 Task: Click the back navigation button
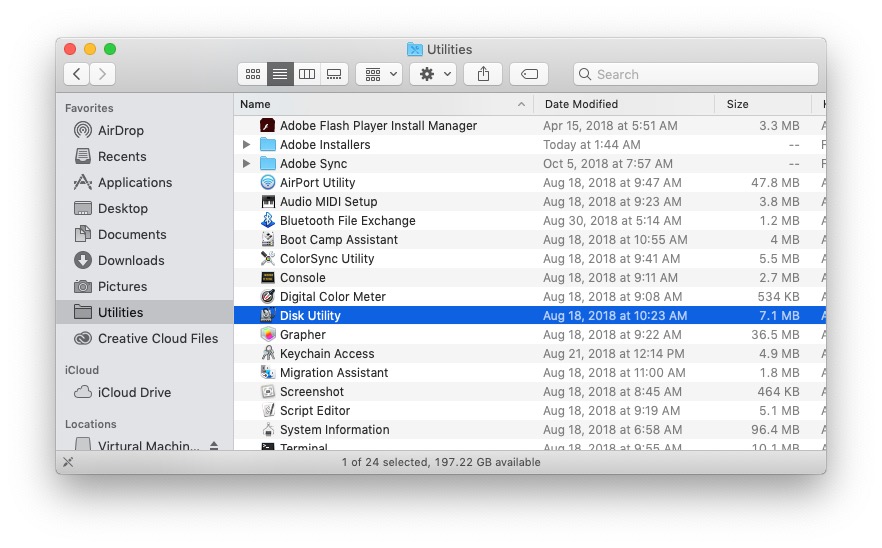[77, 74]
